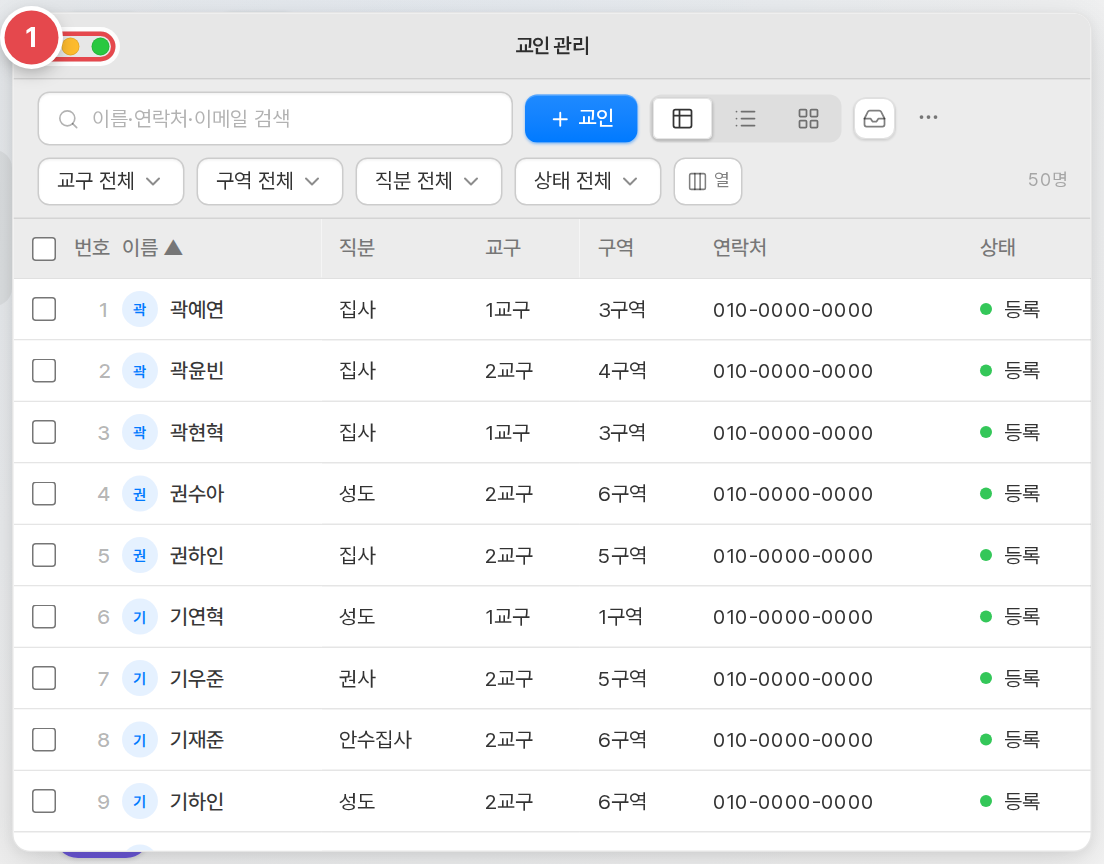
Task: Click the green zoom window button
Action: click(x=101, y=46)
